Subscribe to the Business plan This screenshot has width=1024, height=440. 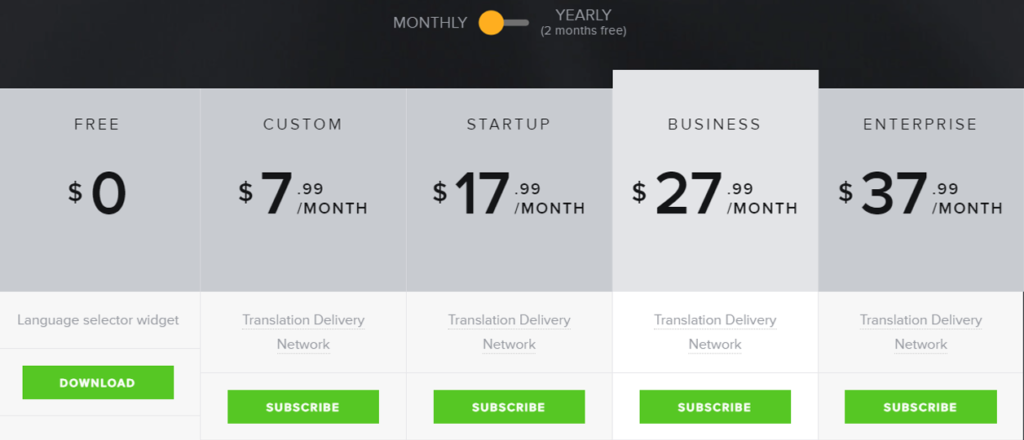pos(715,407)
